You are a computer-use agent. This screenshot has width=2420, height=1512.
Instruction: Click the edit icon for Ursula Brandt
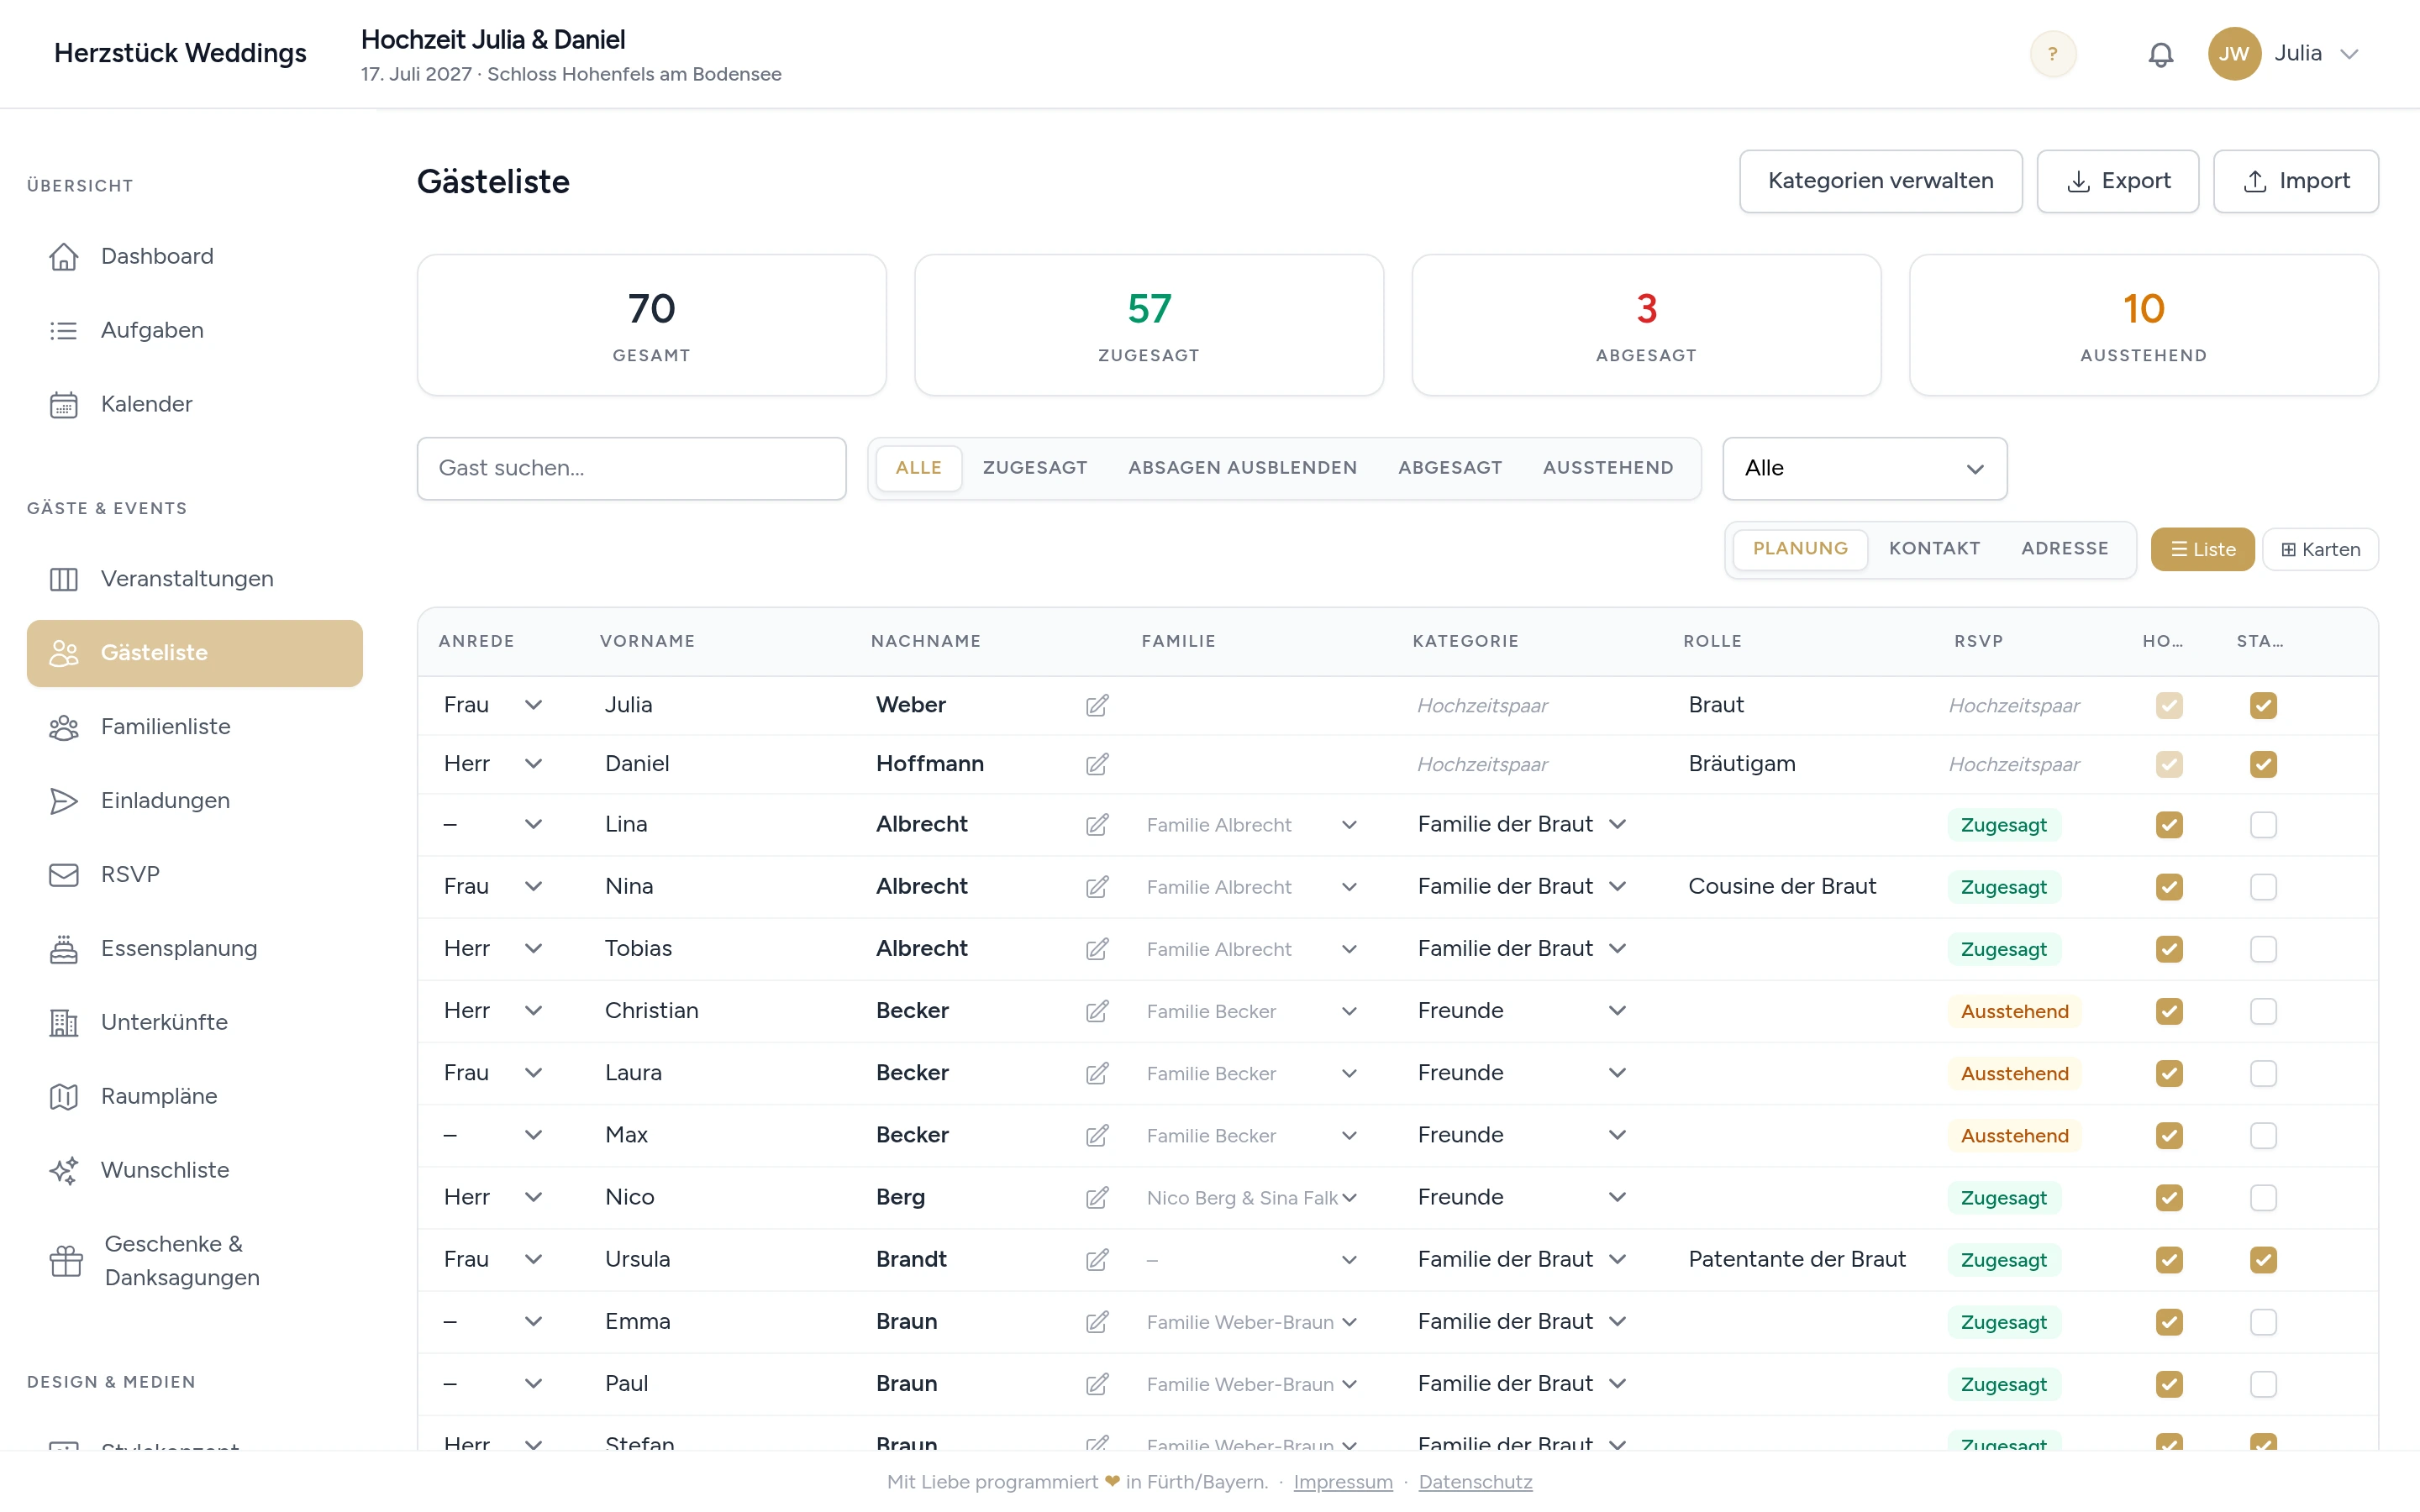[x=1097, y=1260]
